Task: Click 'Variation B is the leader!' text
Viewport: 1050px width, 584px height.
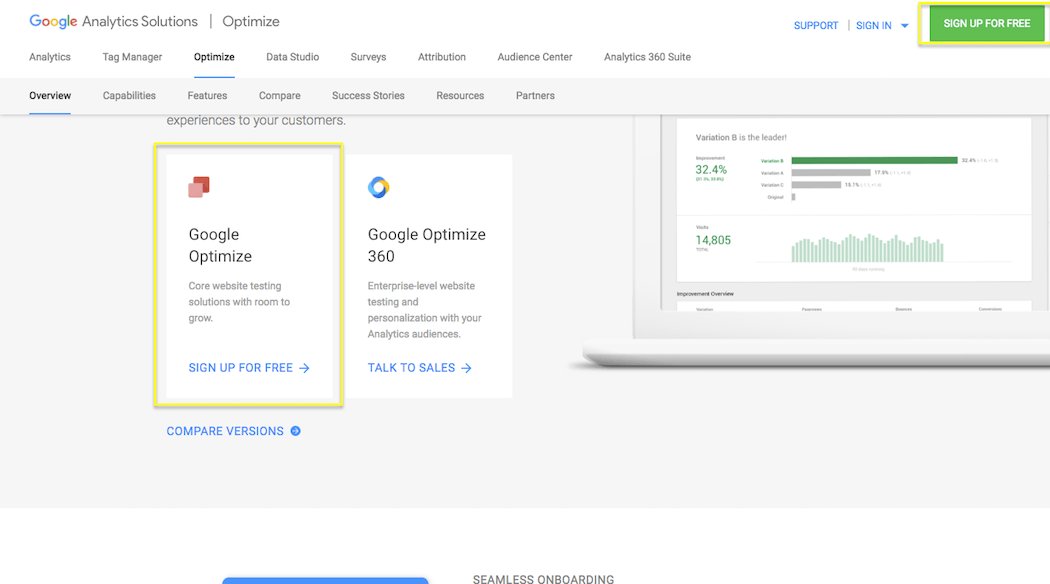Action: pyautogui.click(x=741, y=137)
